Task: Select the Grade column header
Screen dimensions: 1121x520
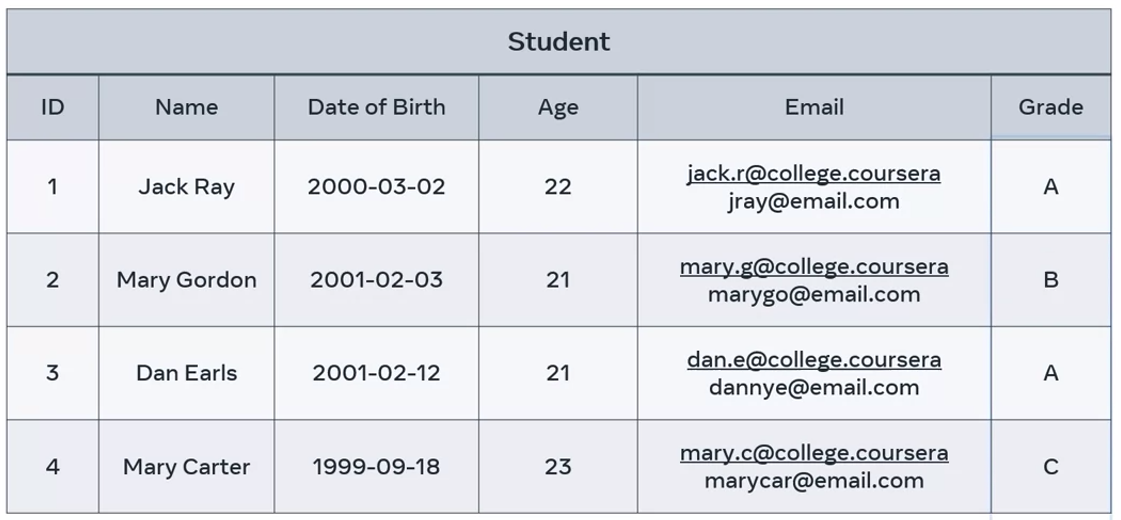Action: [x=1050, y=107]
